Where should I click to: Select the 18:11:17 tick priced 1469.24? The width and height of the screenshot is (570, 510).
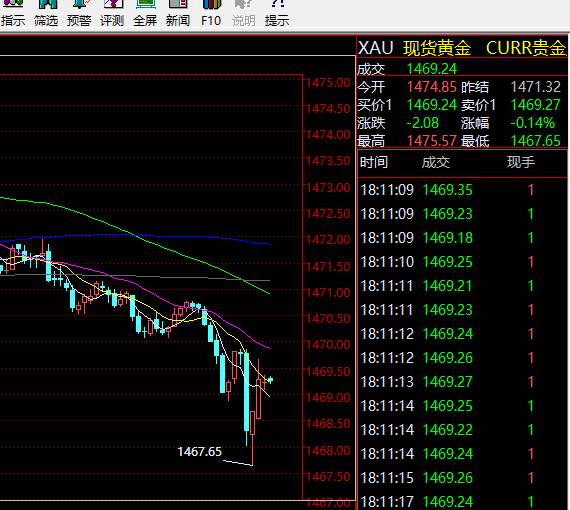[x=462, y=502]
